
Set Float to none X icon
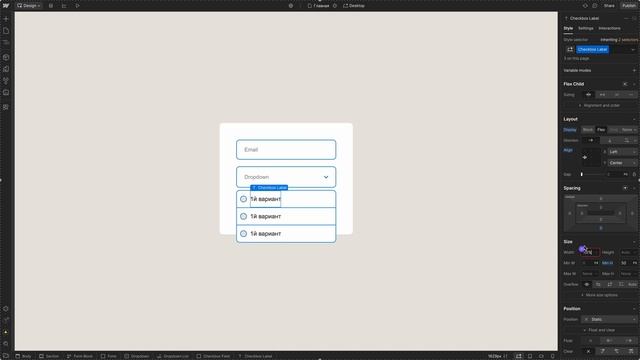click(x=590, y=340)
